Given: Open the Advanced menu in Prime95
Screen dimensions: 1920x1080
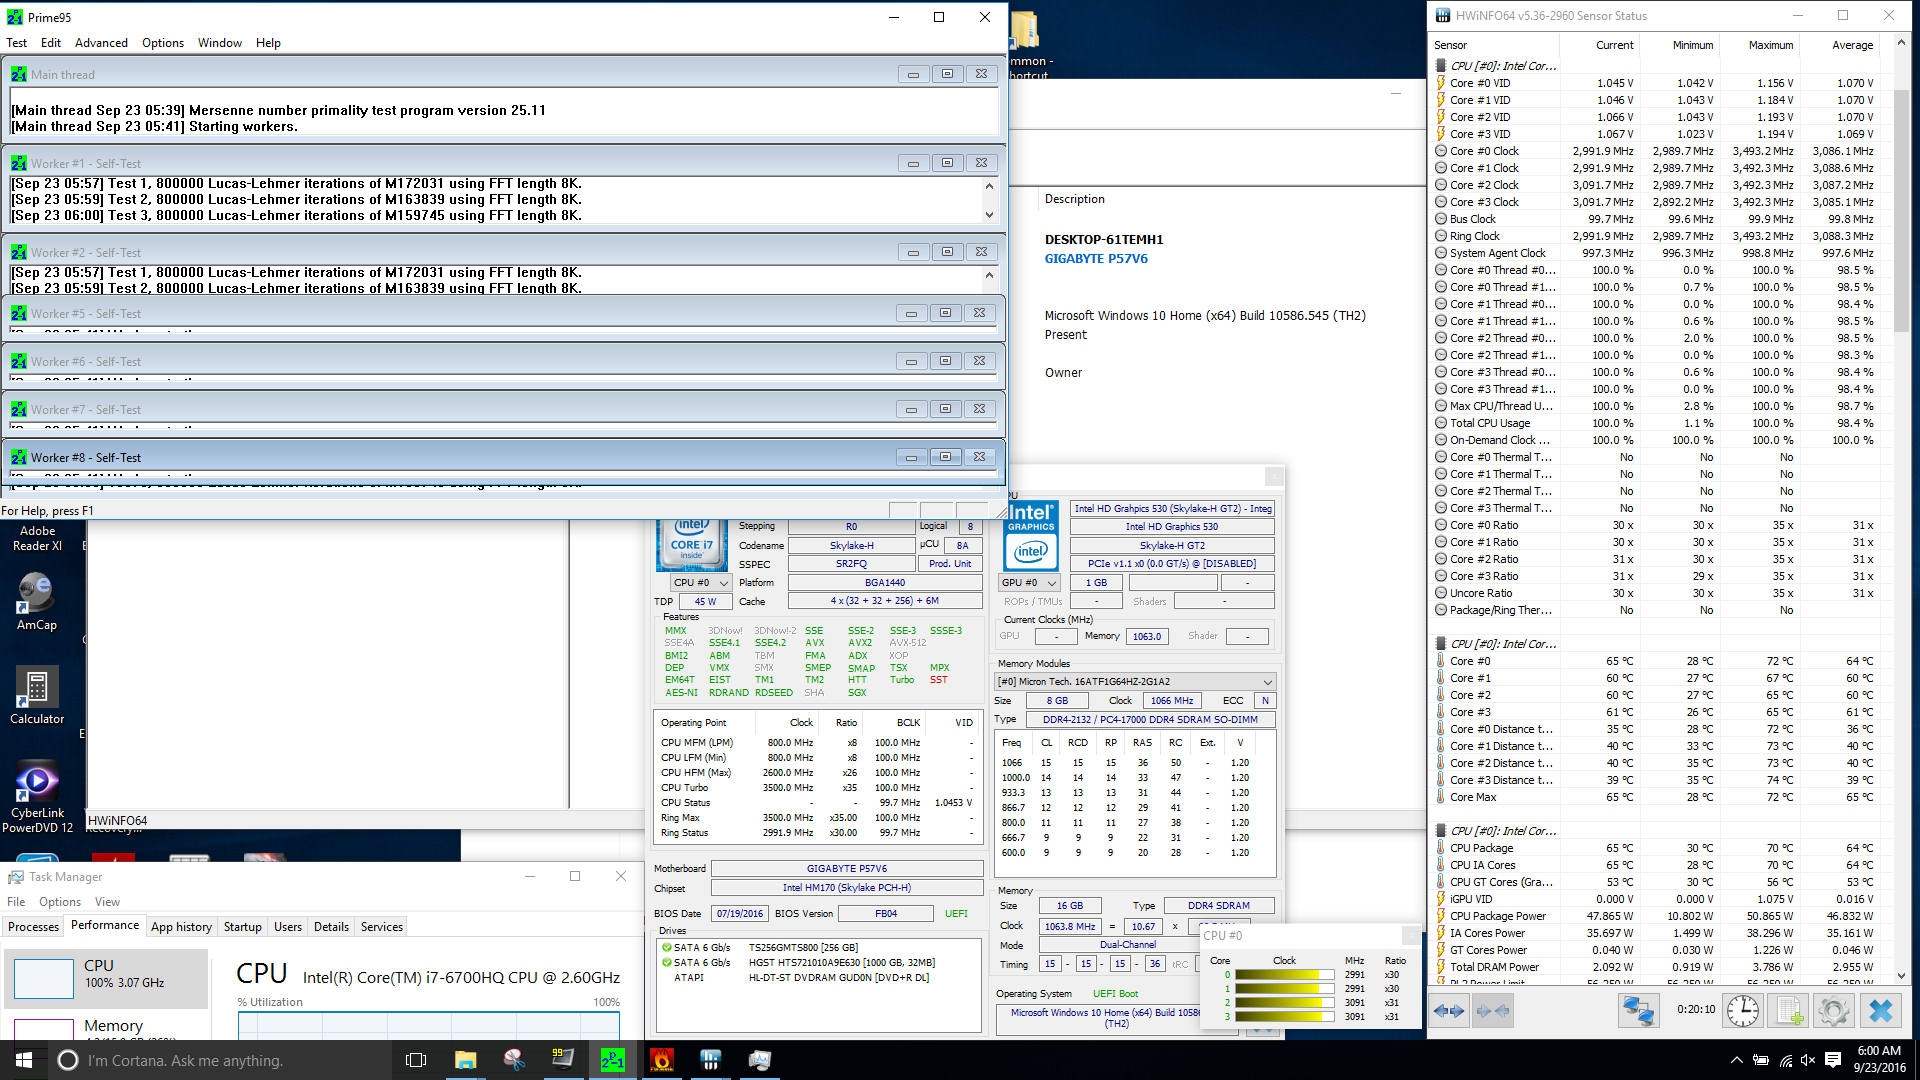Looking at the screenshot, I should click(101, 43).
